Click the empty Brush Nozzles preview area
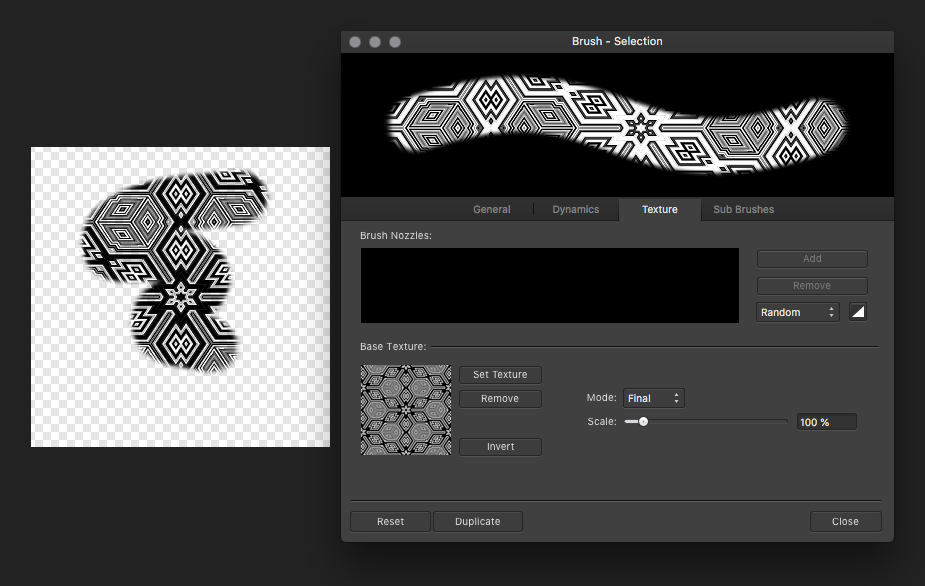This screenshot has width=925, height=586. (x=549, y=285)
